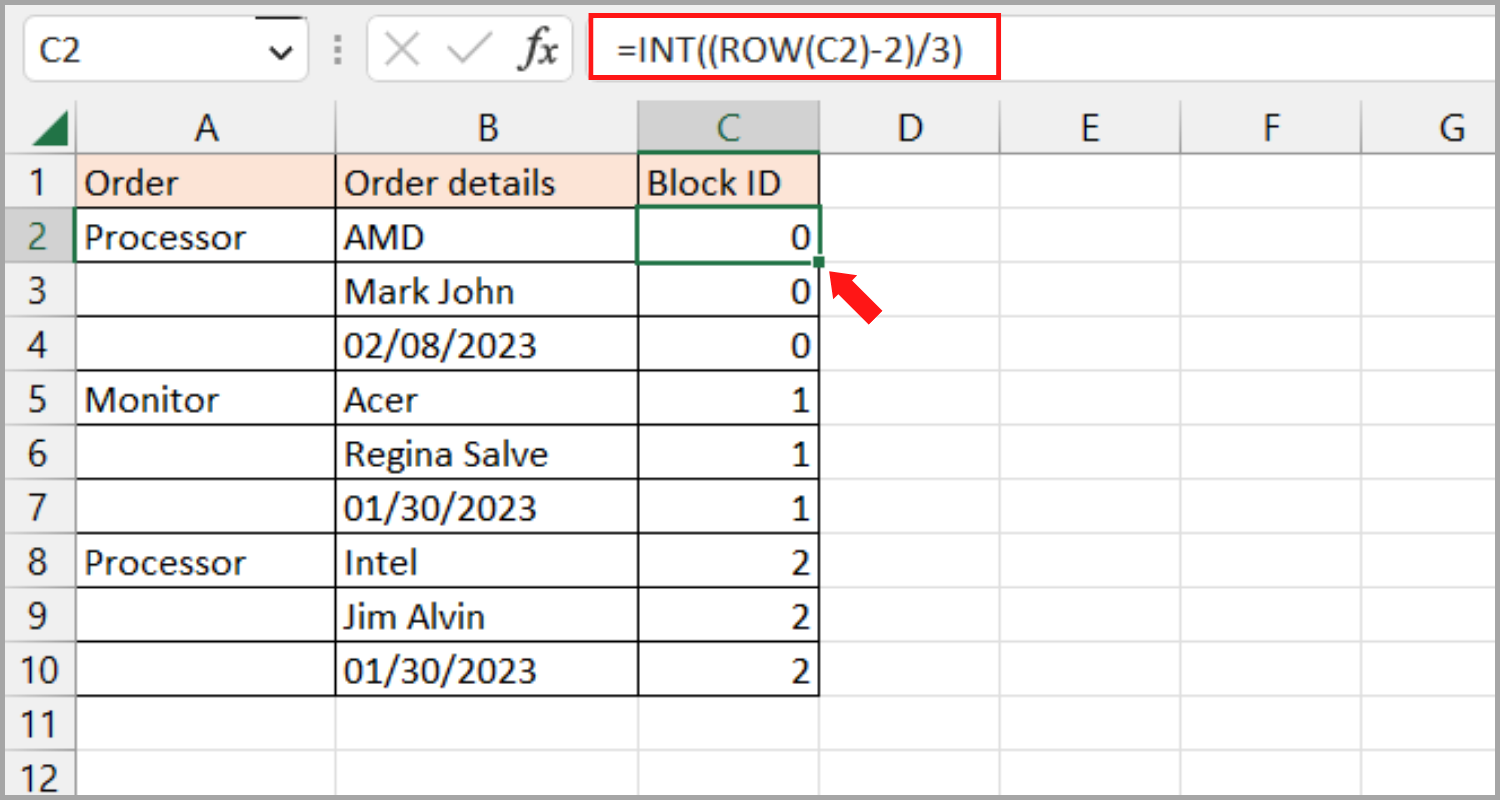
Task: Select column A header
Action: [x=206, y=128]
